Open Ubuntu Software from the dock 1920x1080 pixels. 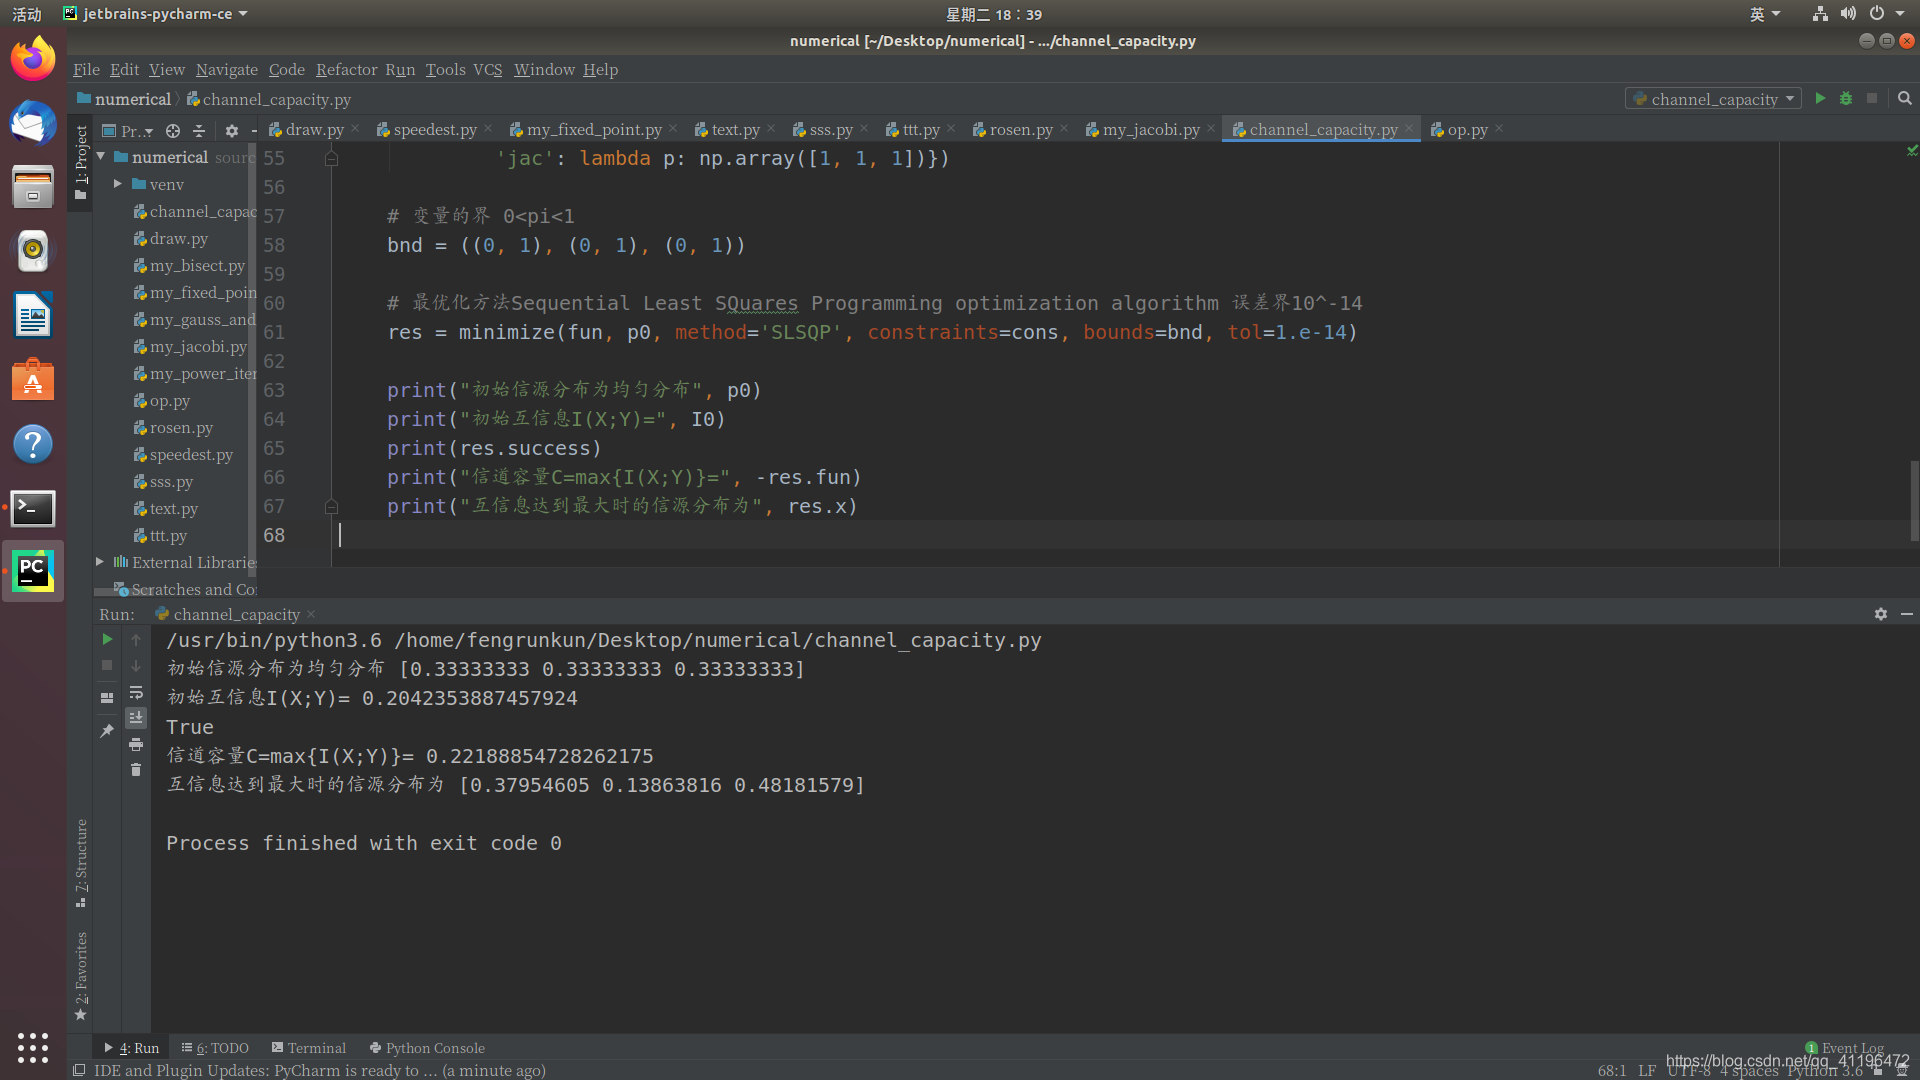tap(33, 380)
